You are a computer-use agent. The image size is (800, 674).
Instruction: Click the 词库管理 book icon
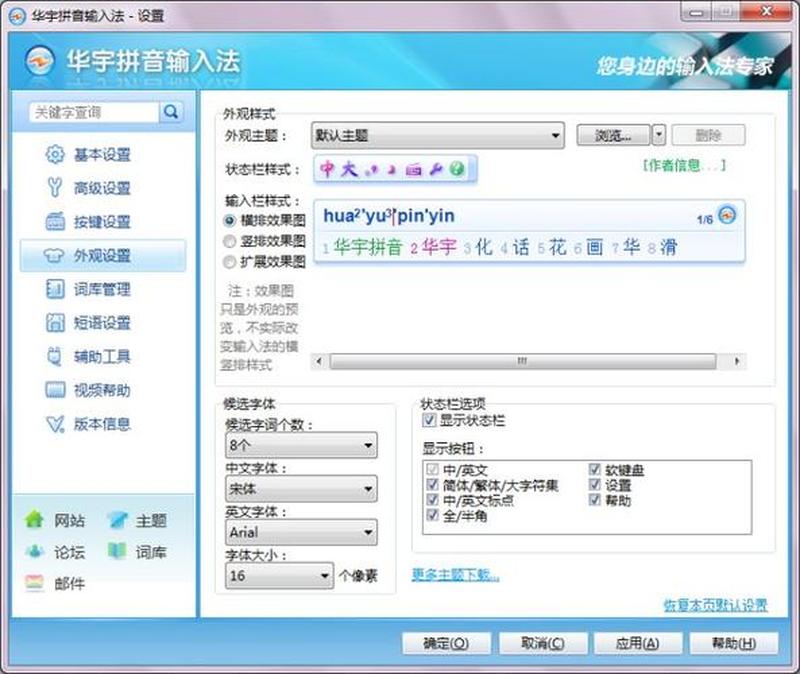55,289
